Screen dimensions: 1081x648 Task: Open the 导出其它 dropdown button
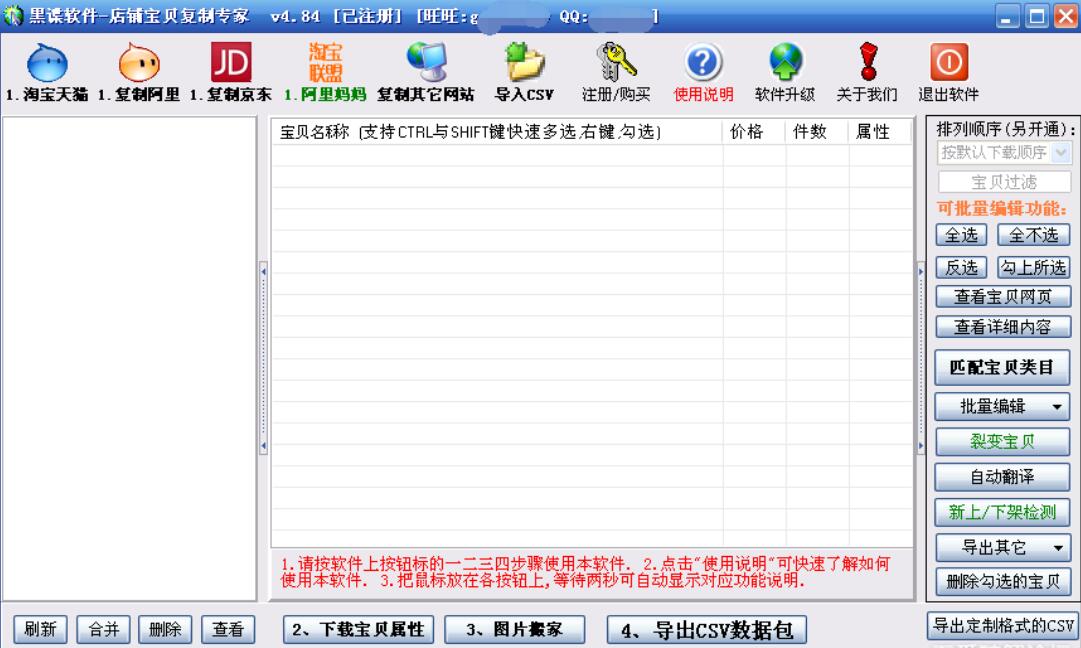click(1002, 548)
